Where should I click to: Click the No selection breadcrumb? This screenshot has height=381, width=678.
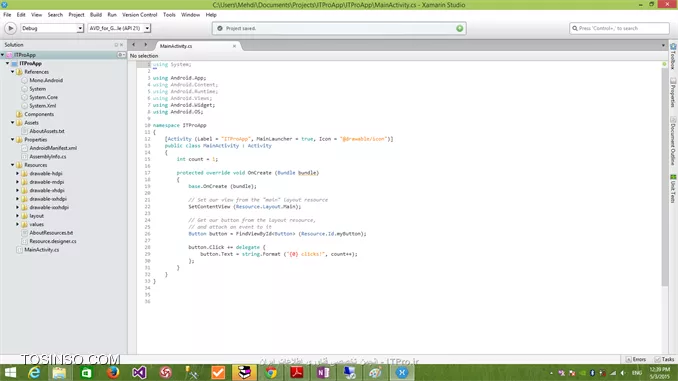tap(144, 56)
